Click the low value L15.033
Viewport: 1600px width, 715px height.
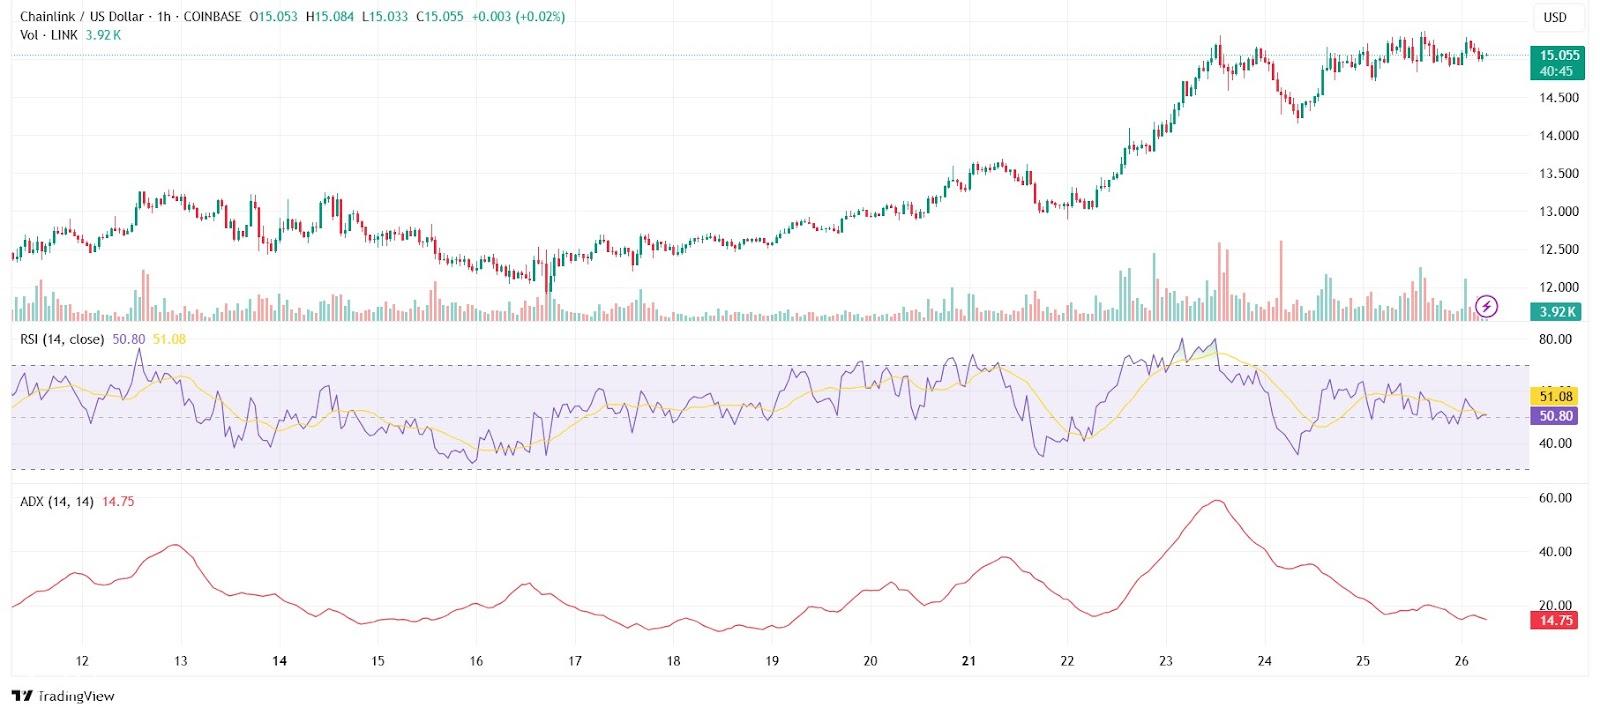point(384,17)
